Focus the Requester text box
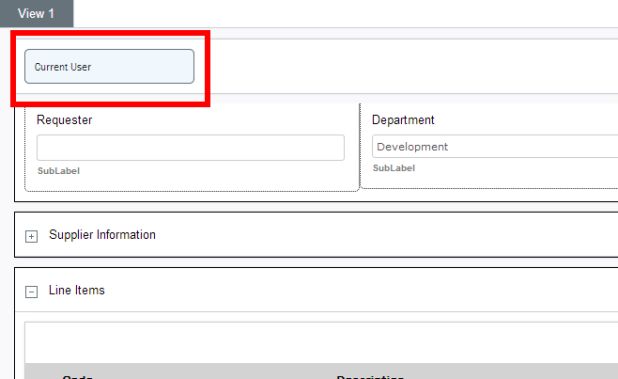This screenshot has height=379, width=618. (x=191, y=147)
